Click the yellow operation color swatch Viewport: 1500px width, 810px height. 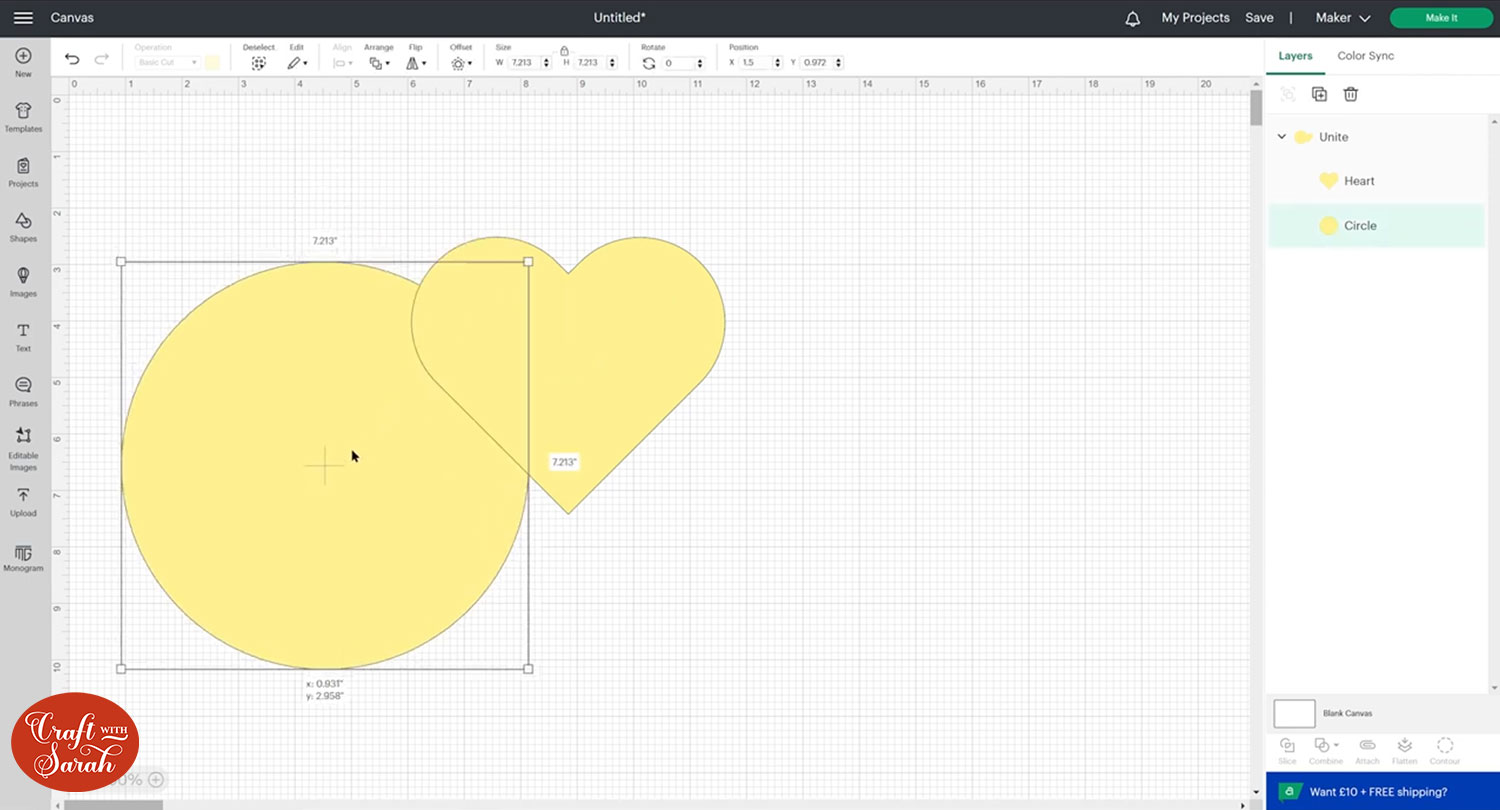(x=212, y=63)
